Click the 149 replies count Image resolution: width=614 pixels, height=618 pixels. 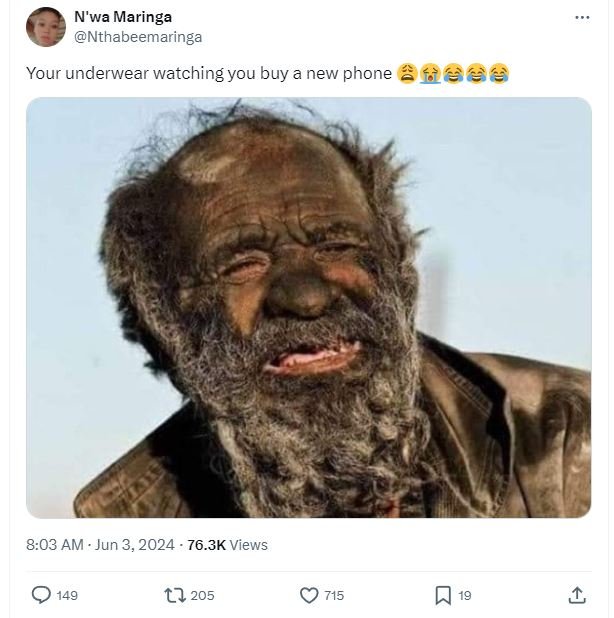pyautogui.click(x=67, y=595)
